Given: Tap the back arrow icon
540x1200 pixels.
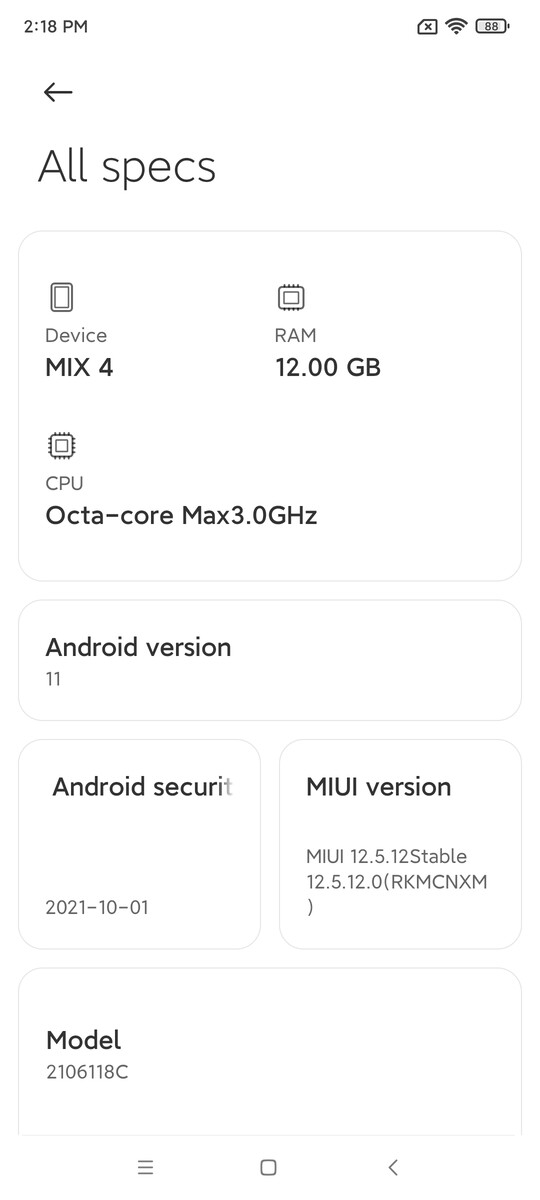Looking at the screenshot, I should tap(58, 92).
